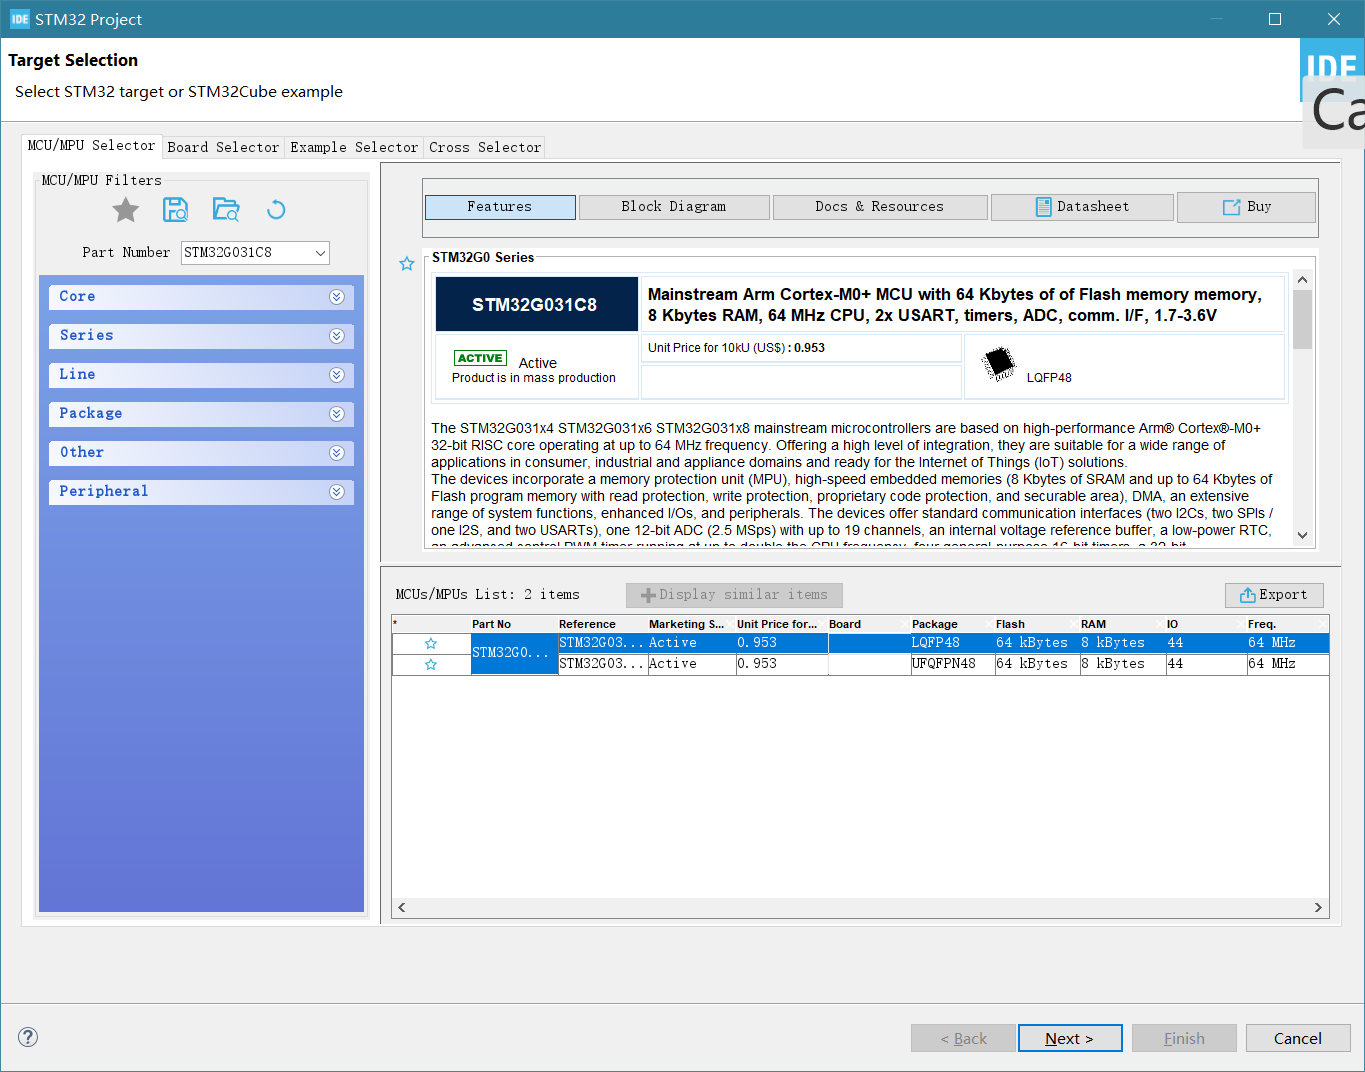This screenshot has height=1072, width=1365.
Task: Click the disabled Back button
Action: [x=963, y=1038]
